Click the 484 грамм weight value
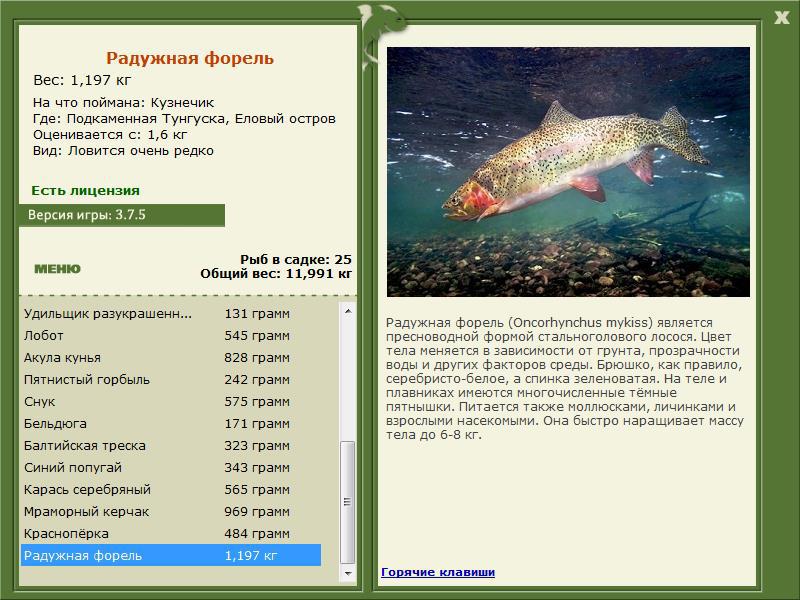800x600 pixels. [257, 533]
